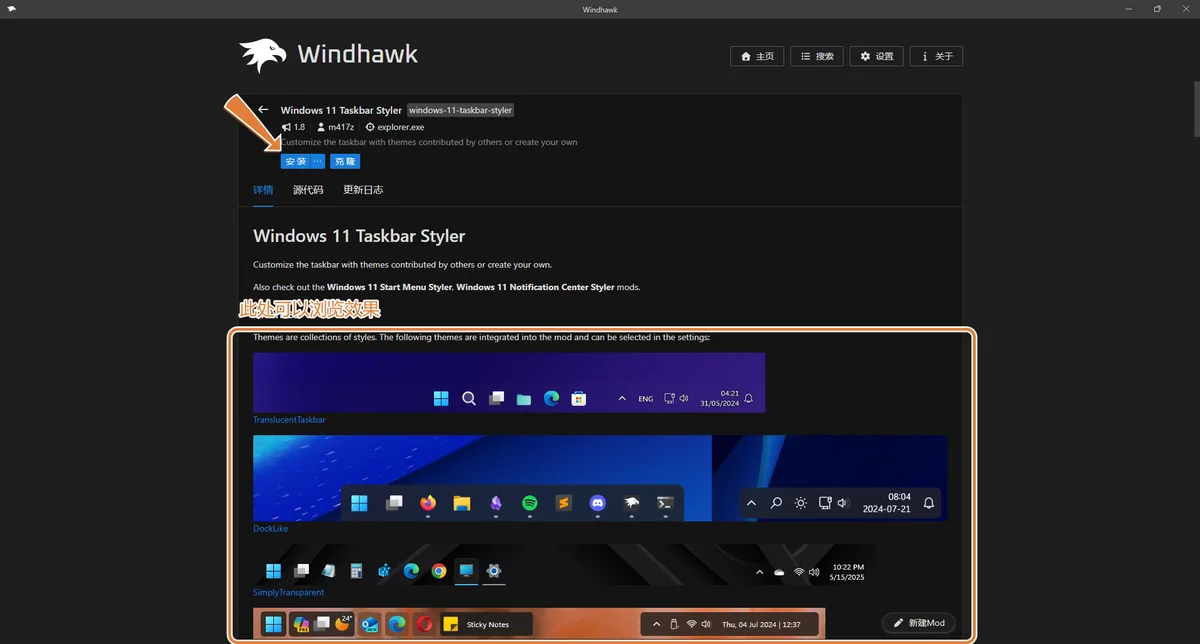Install the mod with the 安装 button
Viewport: 1200px width, 644px height.
[295, 161]
